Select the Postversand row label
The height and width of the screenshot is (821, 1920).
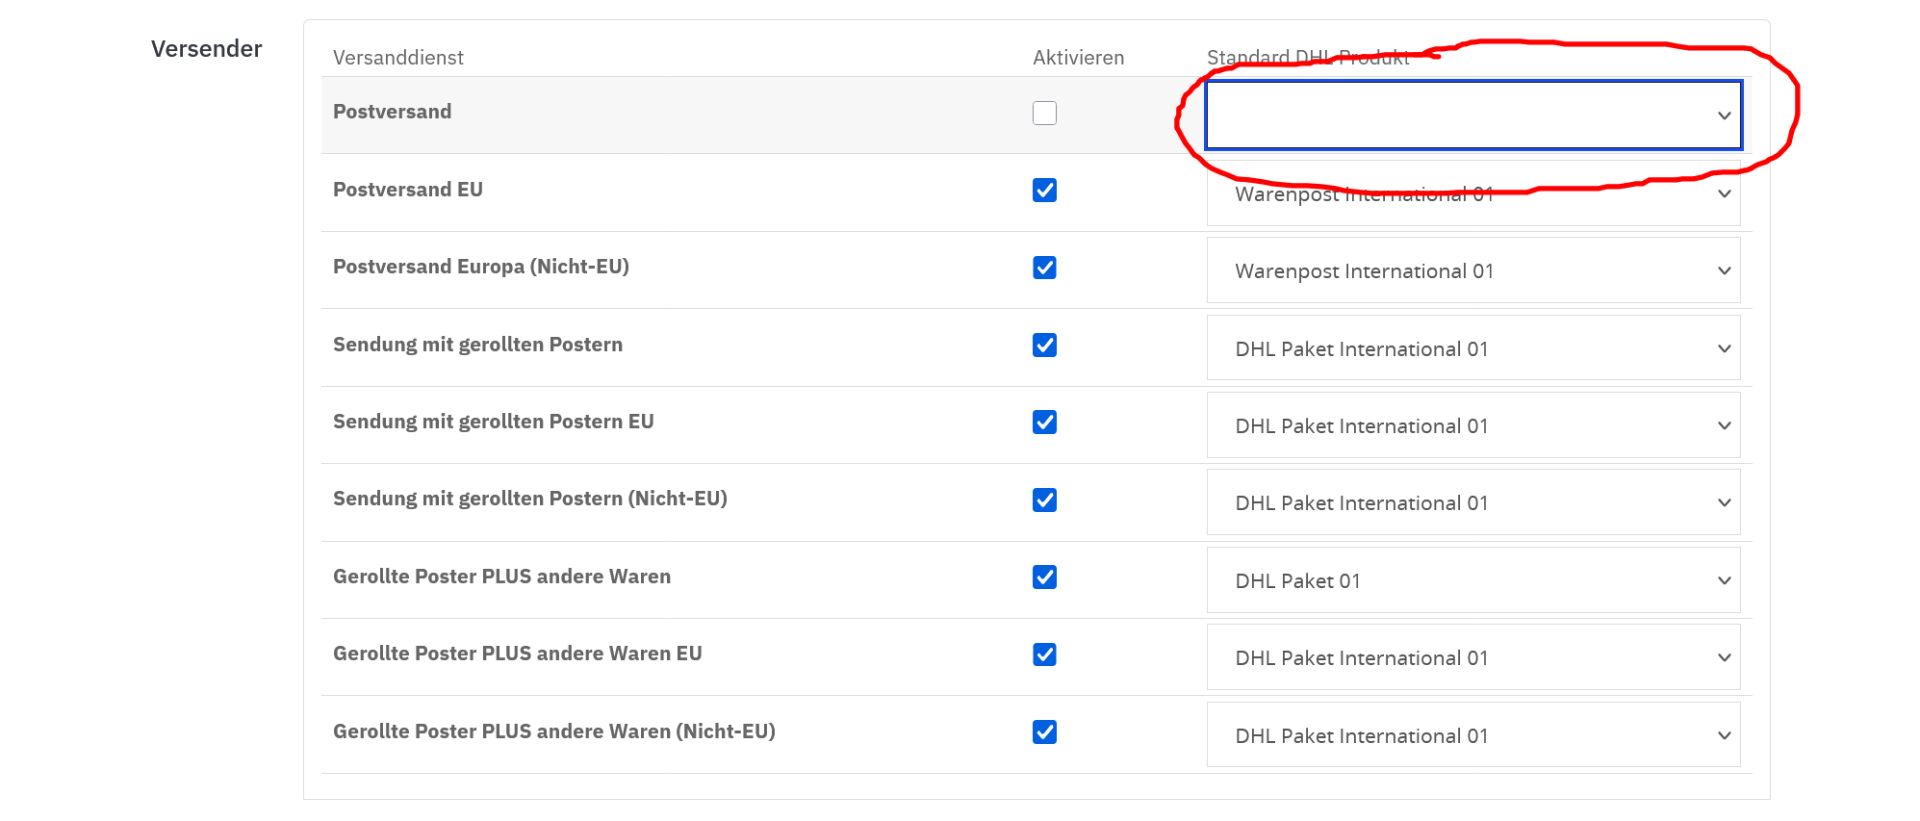pyautogui.click(x=392, y=112)
